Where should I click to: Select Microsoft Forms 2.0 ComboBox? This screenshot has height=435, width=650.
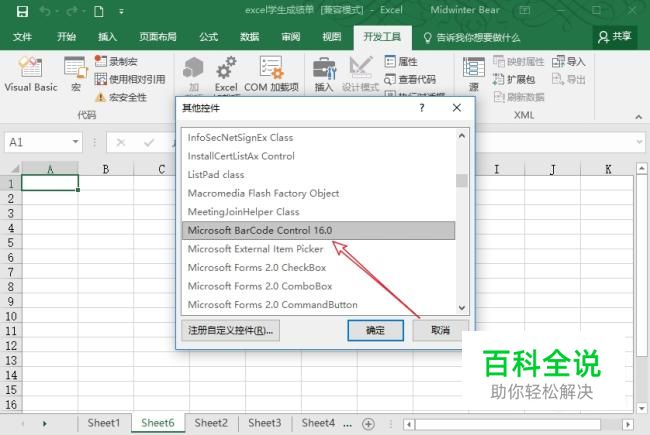318,286
